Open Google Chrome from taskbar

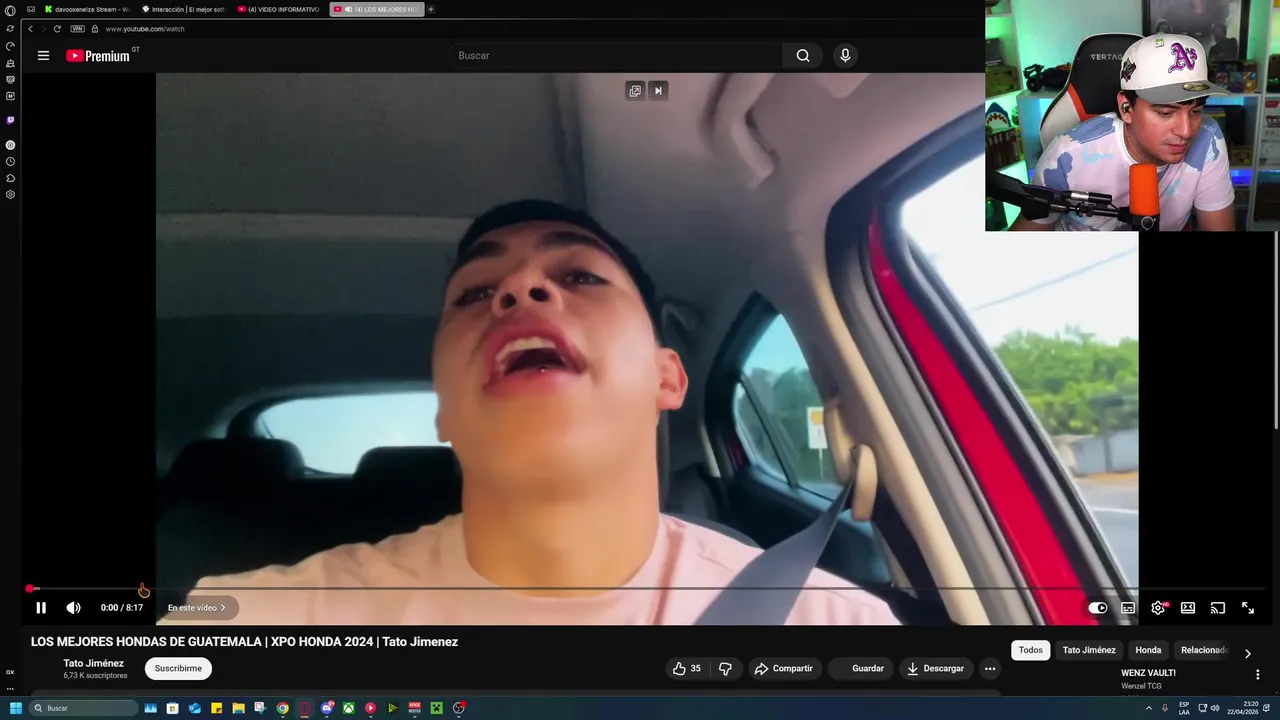[x=283, y=708]
